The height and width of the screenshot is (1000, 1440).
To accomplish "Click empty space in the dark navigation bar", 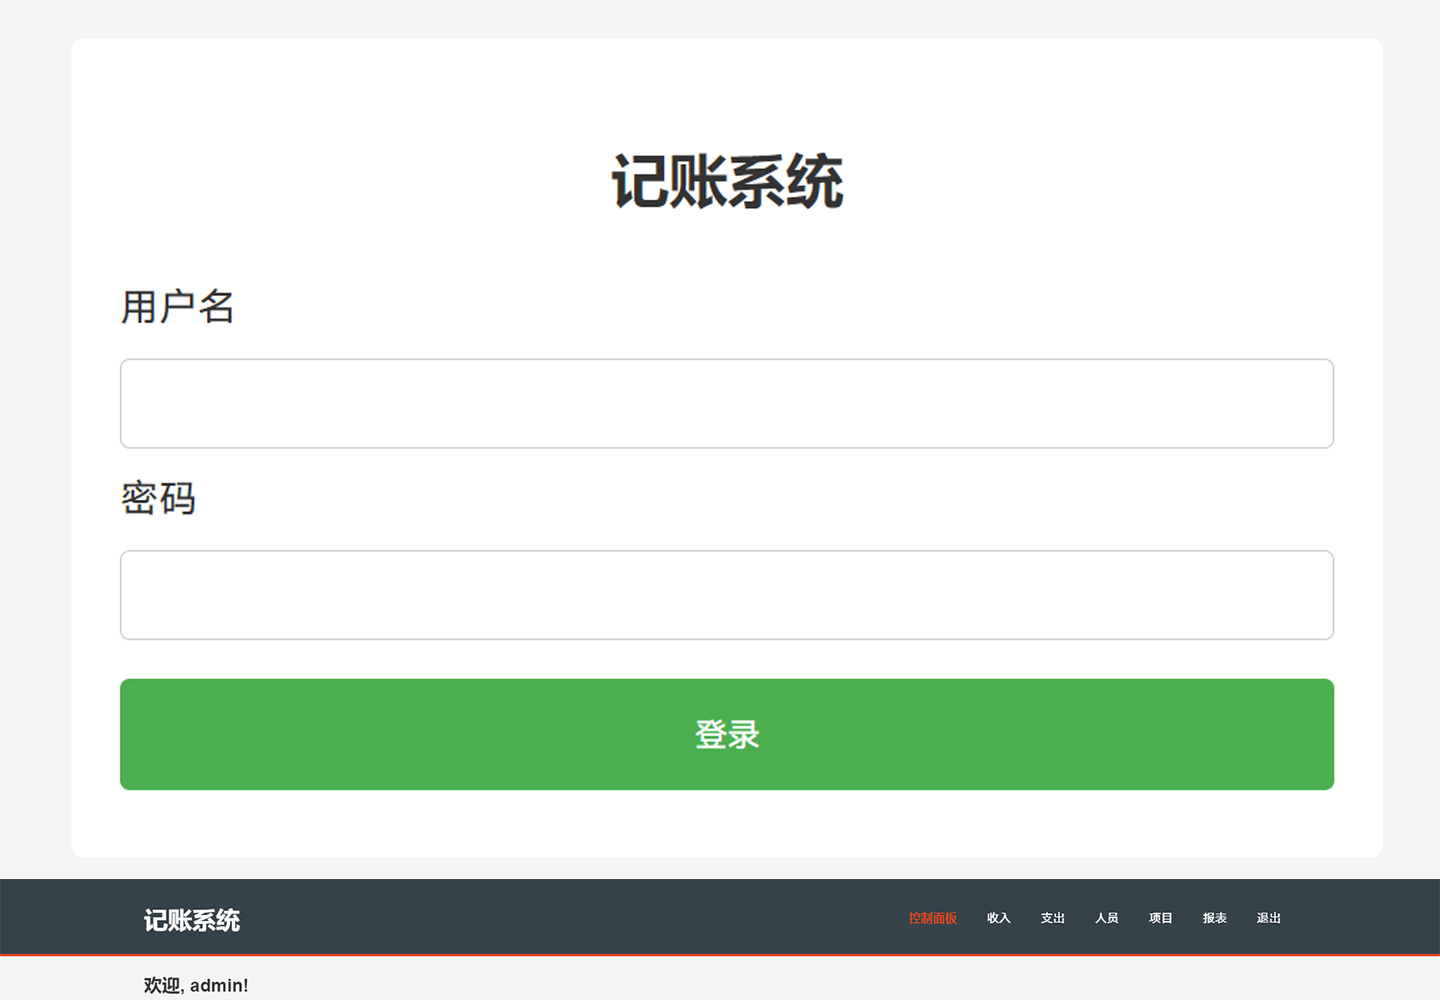I will [570, 918].
